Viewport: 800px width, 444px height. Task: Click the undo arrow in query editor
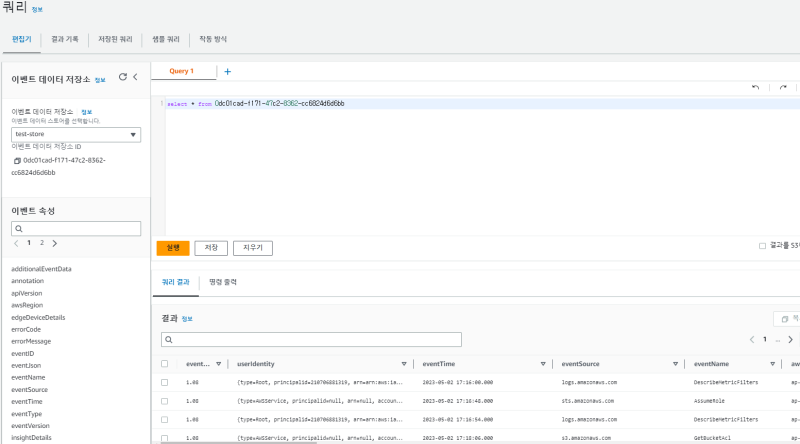click(x=755, y=88)
